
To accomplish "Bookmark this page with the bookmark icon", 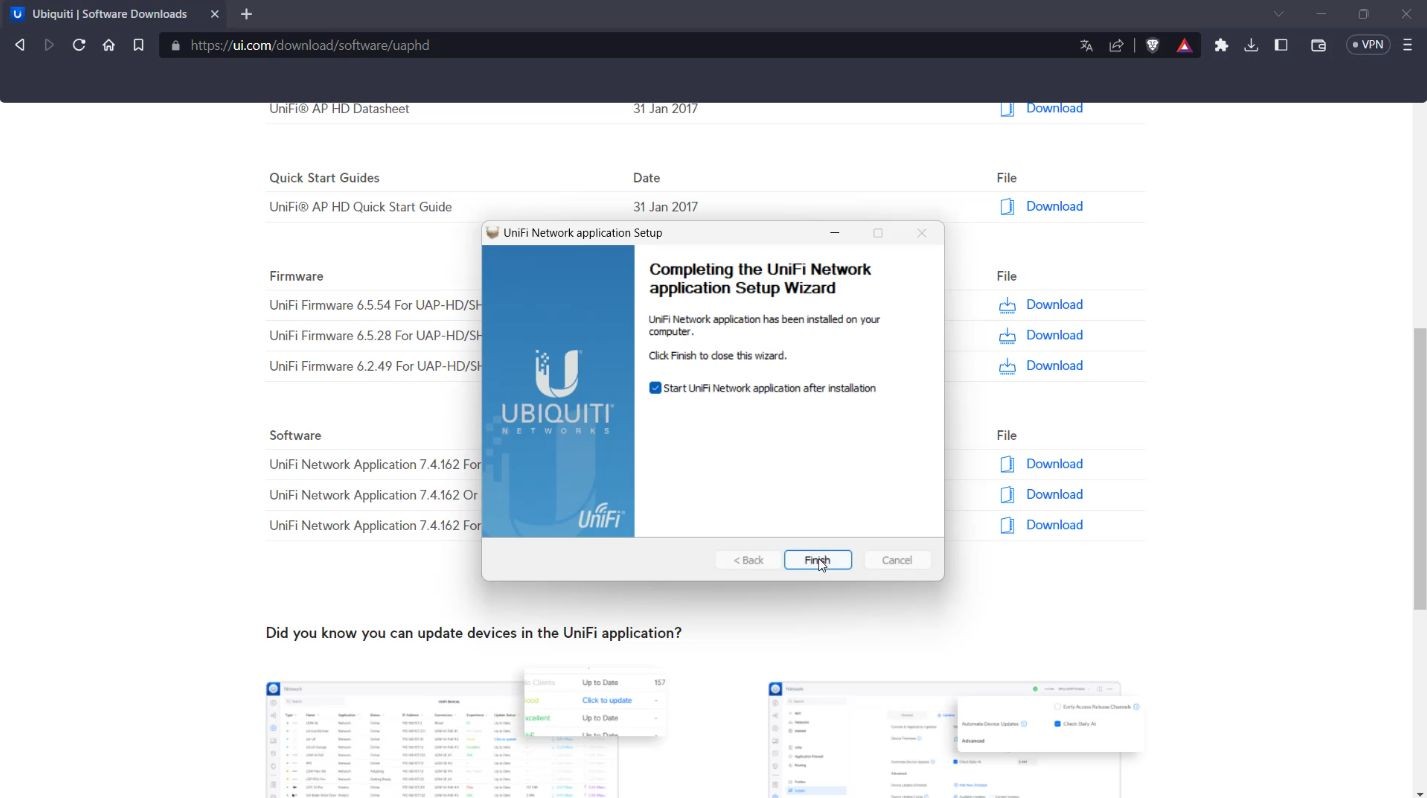I will point(138,45).
